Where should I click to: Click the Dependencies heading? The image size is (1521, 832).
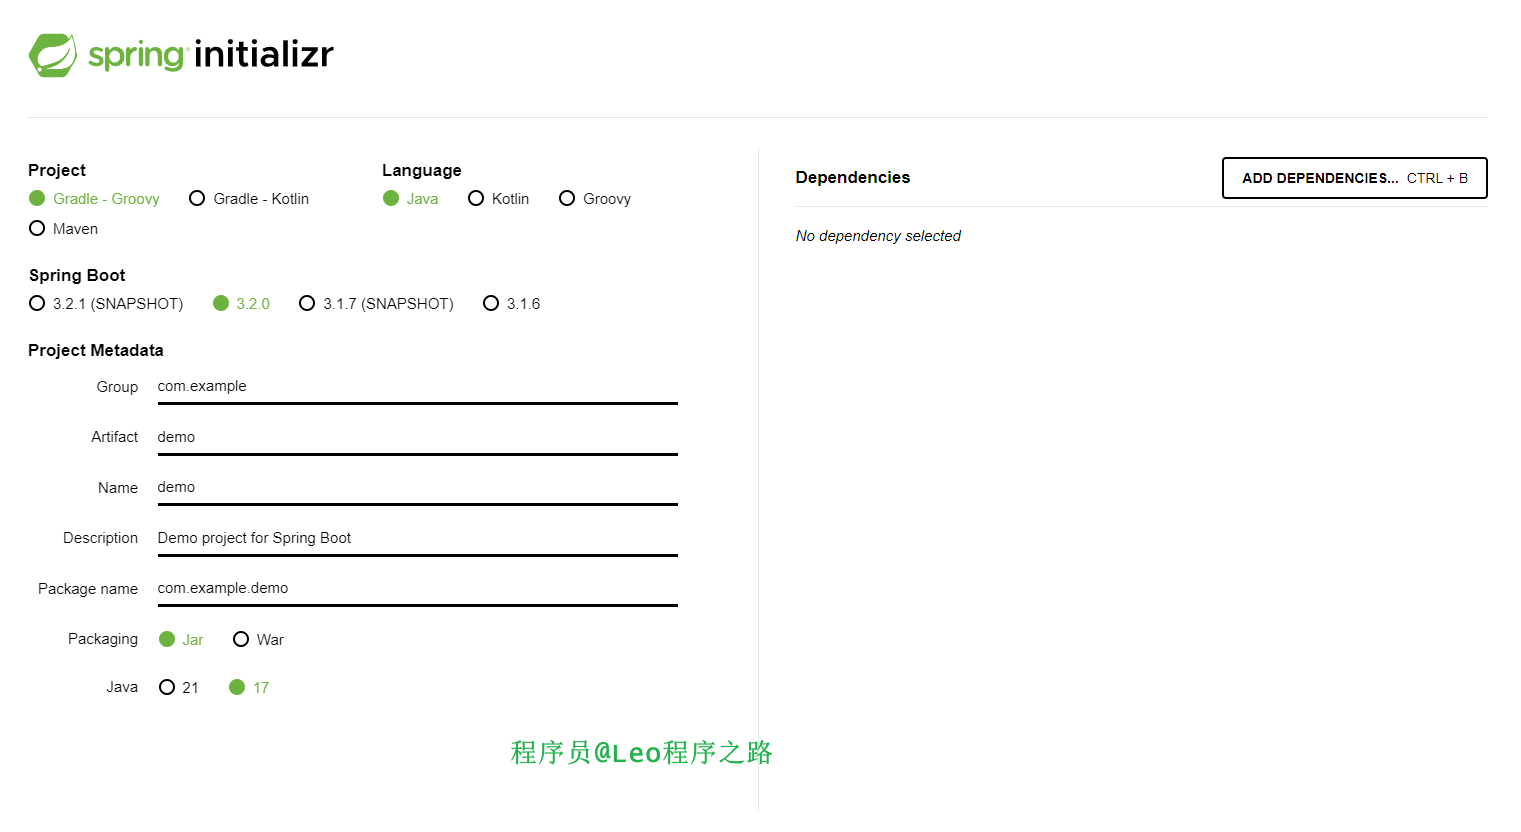coord(853,178)
